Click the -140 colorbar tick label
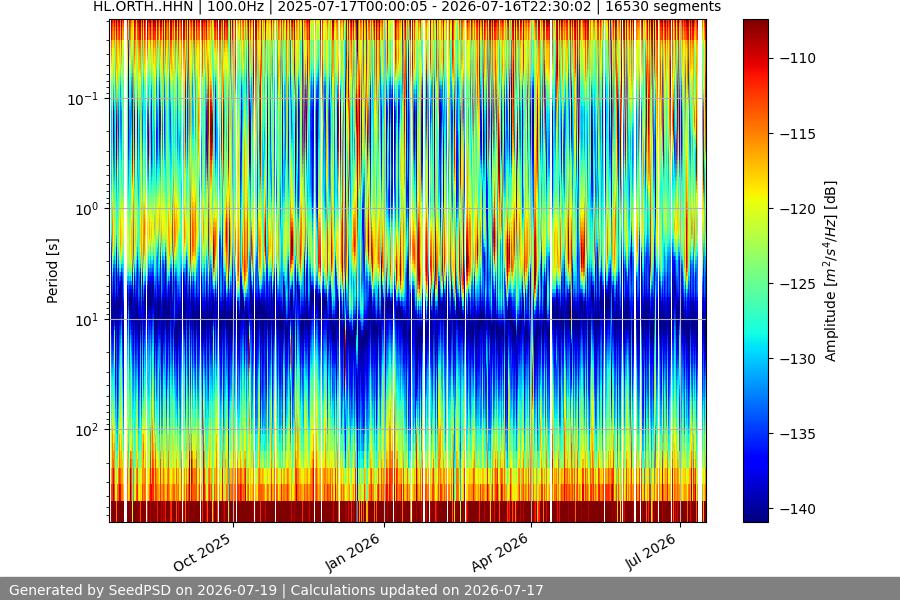 [797, 509]
